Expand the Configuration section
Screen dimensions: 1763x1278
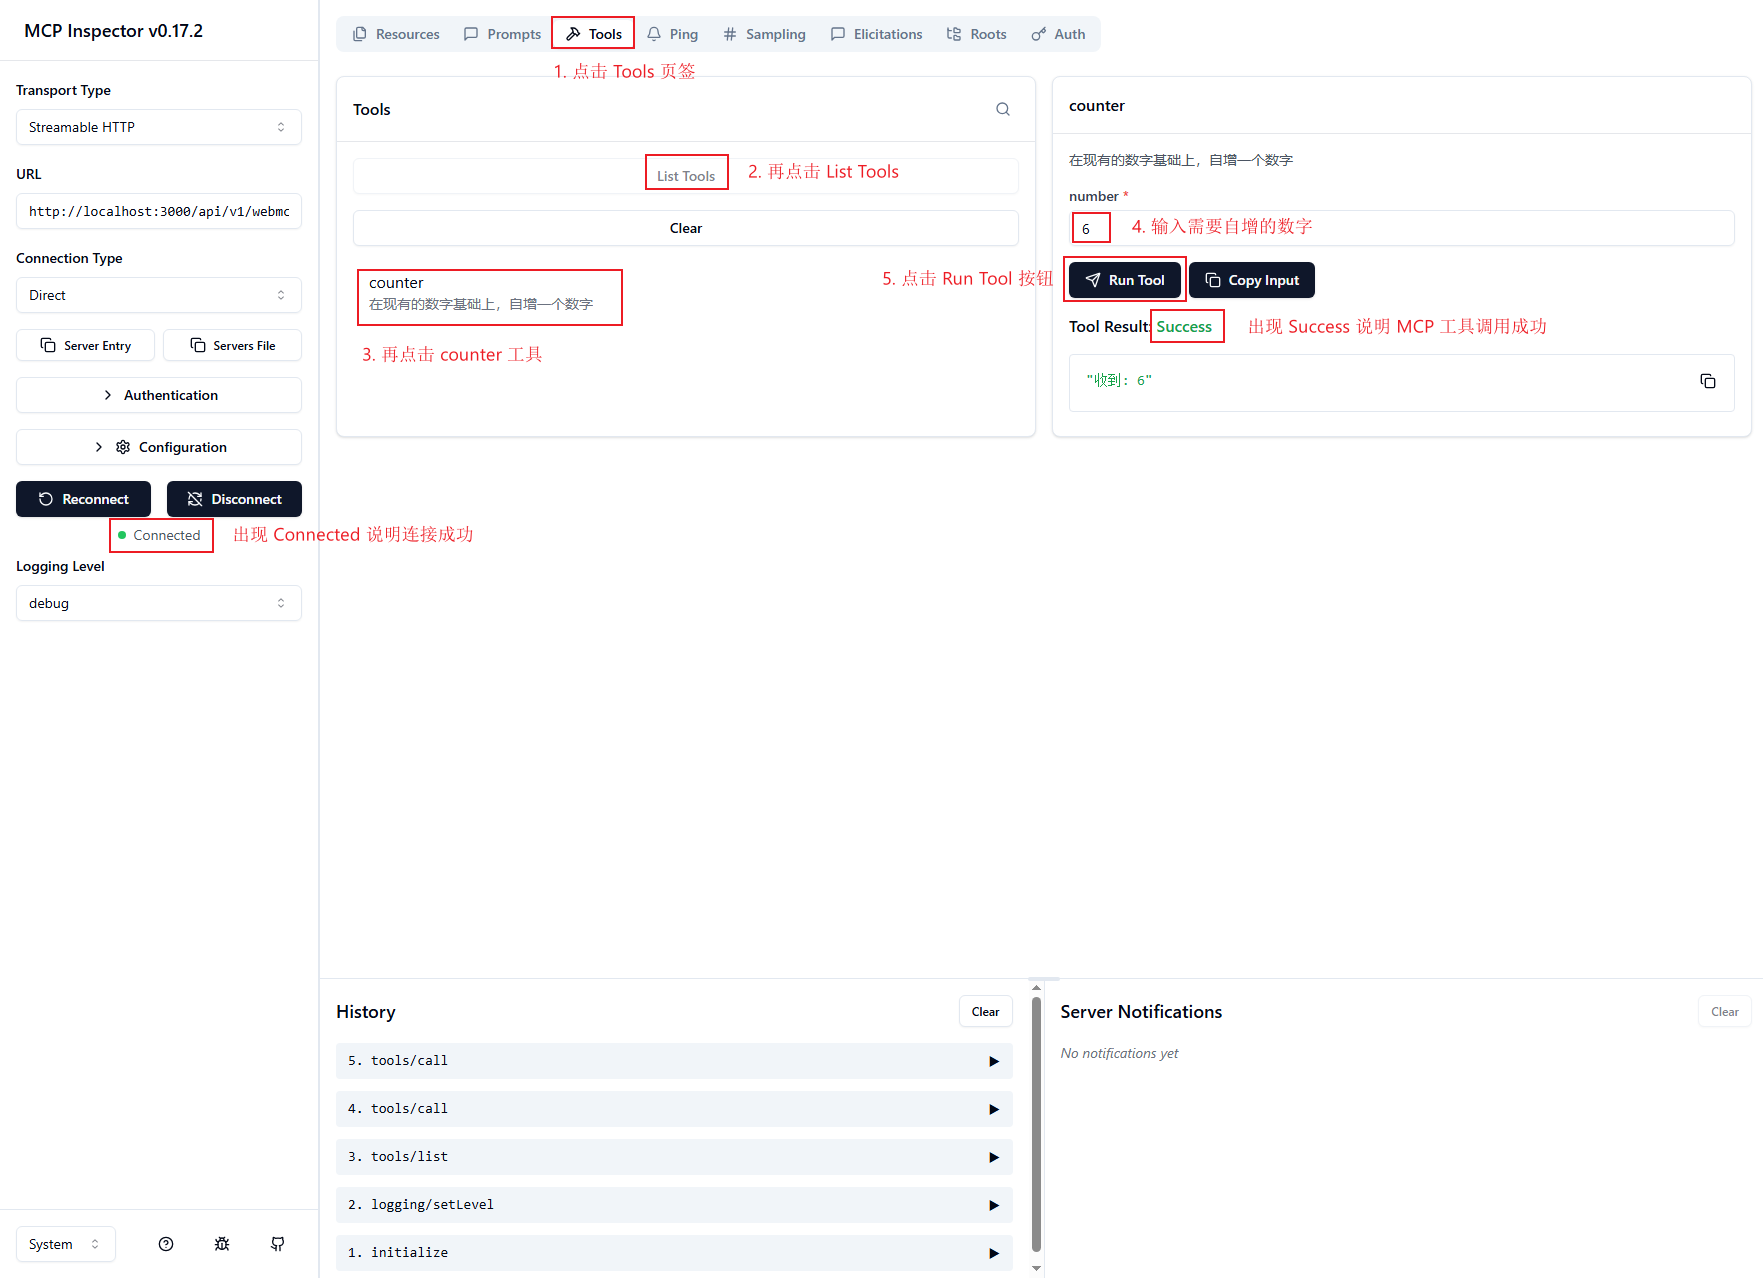point(158,447)
